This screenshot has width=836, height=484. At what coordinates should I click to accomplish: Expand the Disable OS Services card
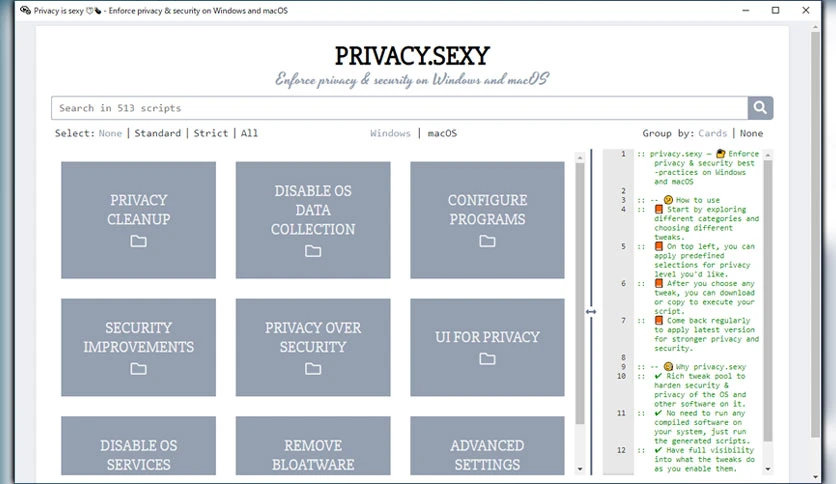[x=139, y=446]
